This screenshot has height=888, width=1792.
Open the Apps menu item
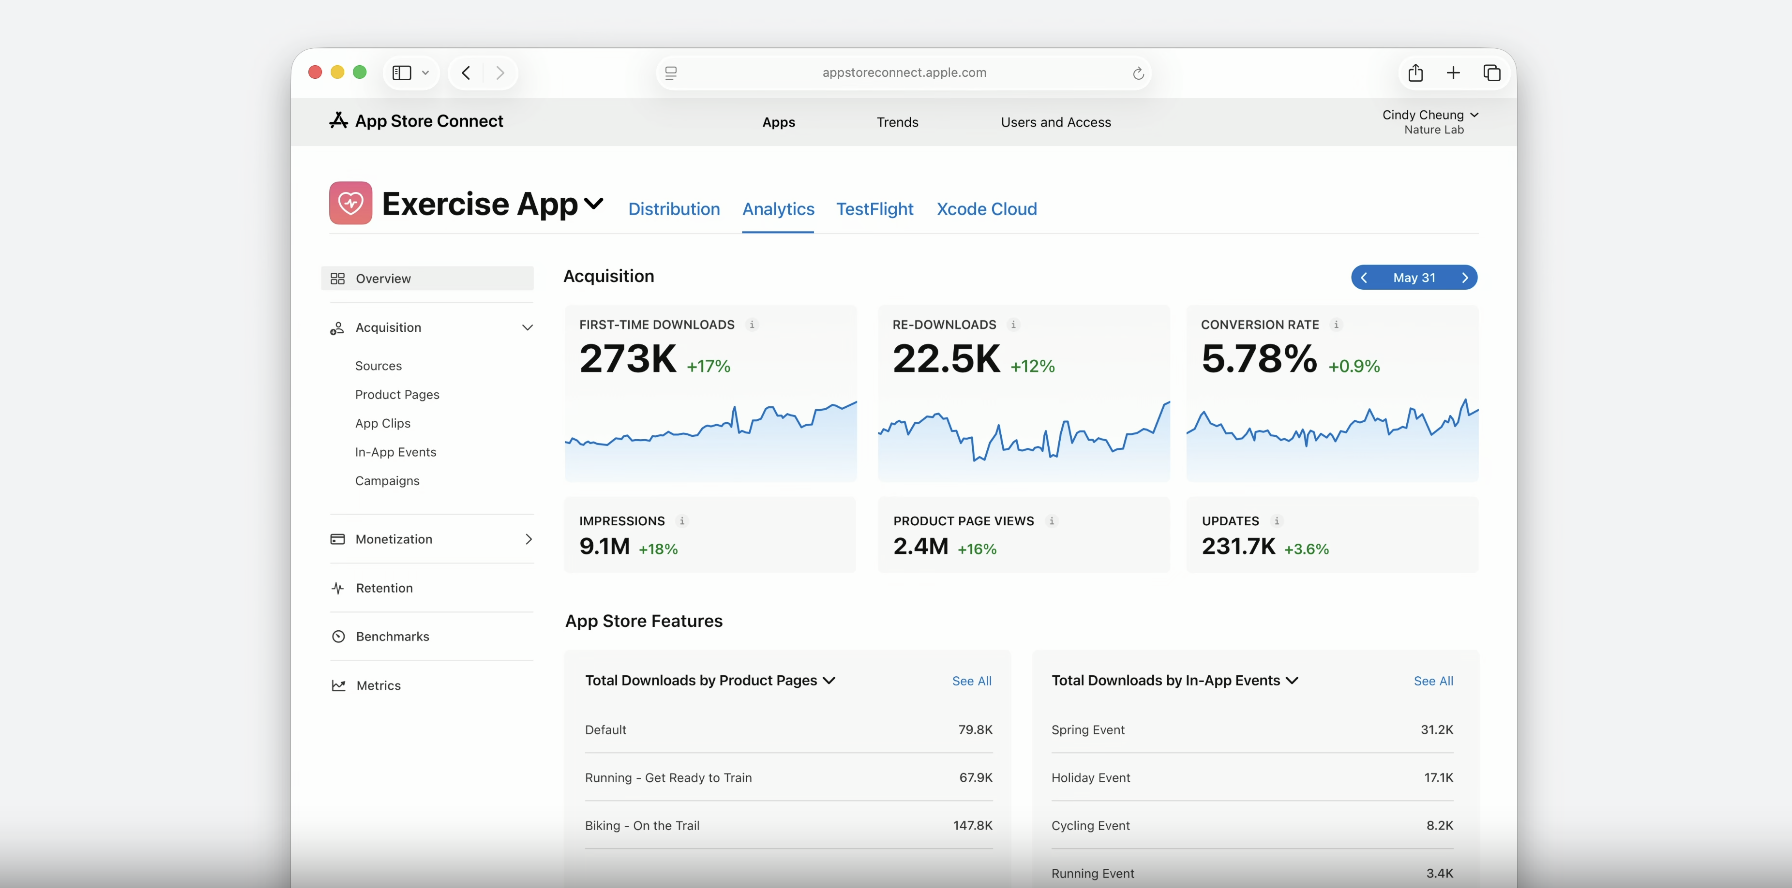pyautogui.click(x=779, y=122)
